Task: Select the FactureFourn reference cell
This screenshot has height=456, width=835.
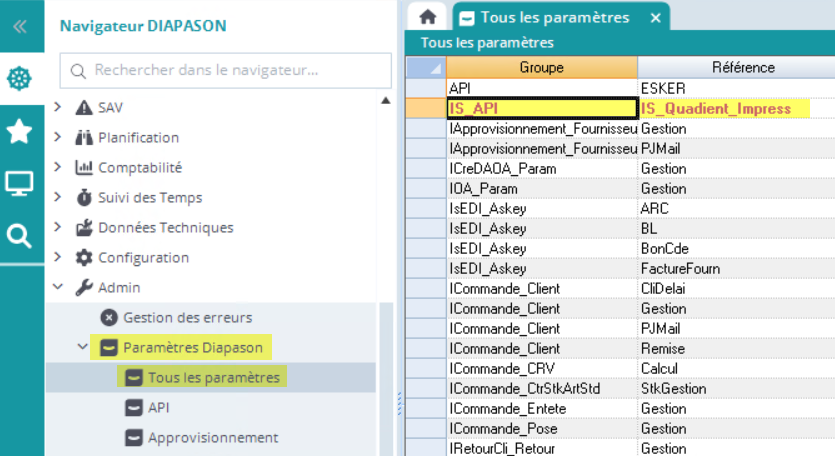Action: [736, 268]
